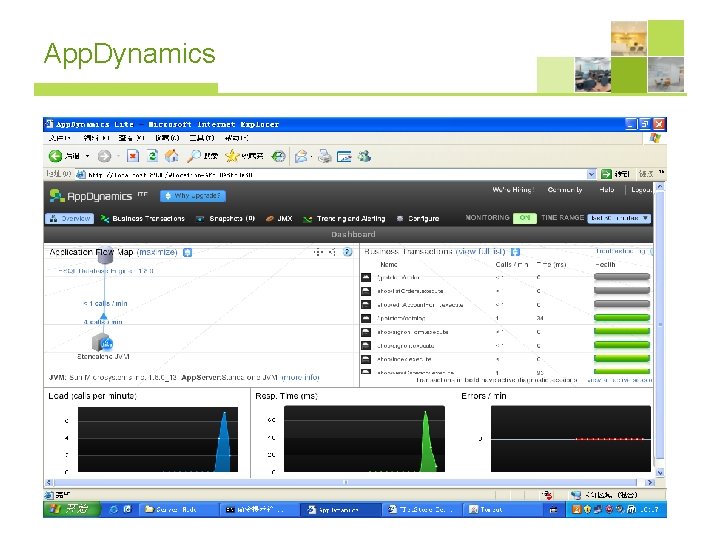Click the IE Back arrow button

(x=56, y=156)
